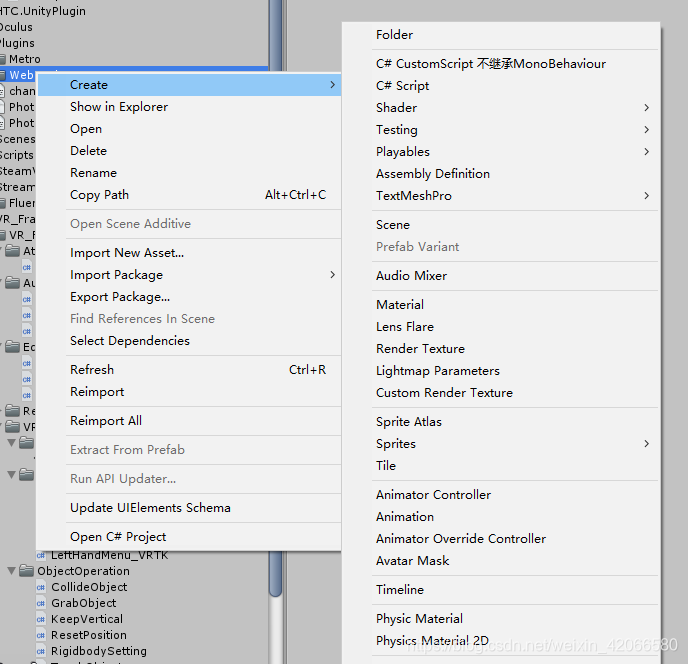Click Reimport
Viewport: 688px width, 664px height.
tap(190, 391)
